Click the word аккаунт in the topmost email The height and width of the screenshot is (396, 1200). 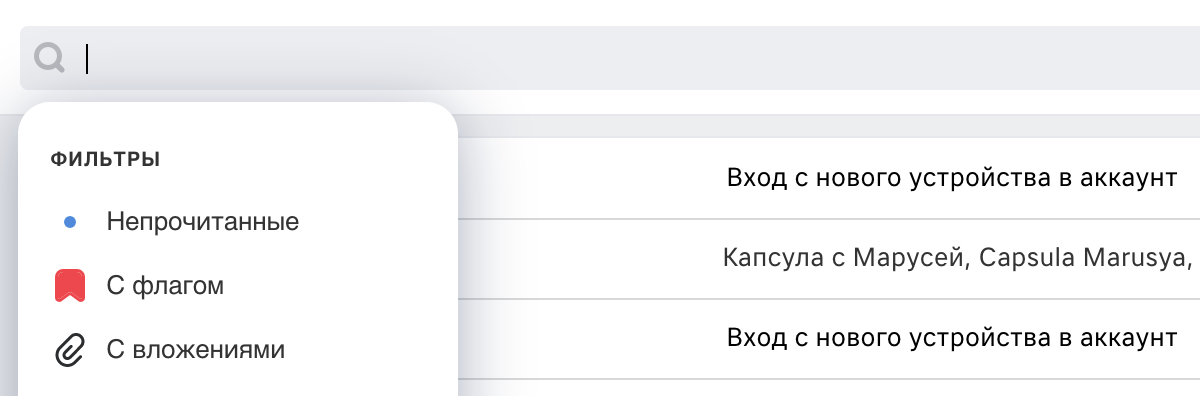point(1127,179)
